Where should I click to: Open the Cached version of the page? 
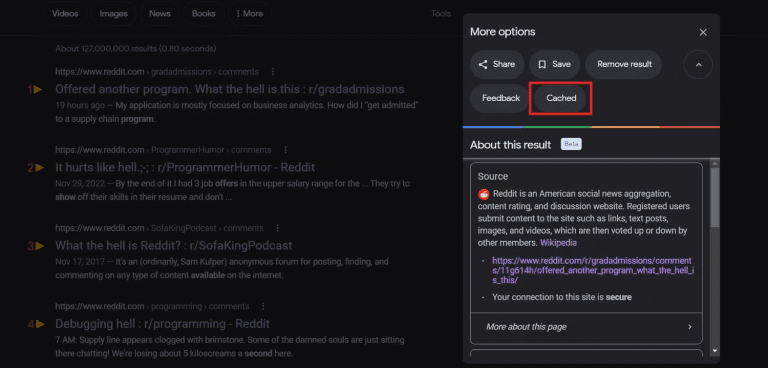(561, 98)
